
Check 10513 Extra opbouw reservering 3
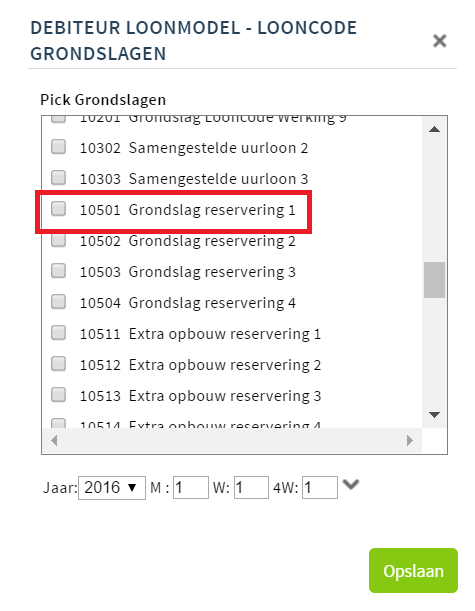click(58, 394)
